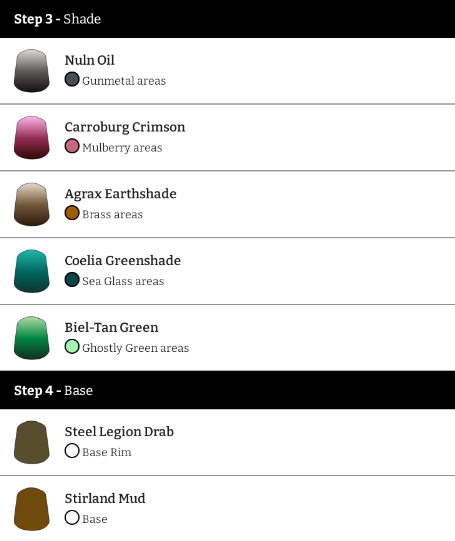
Task: Select the Ghostly Green areas label
Action: point(136,348)
